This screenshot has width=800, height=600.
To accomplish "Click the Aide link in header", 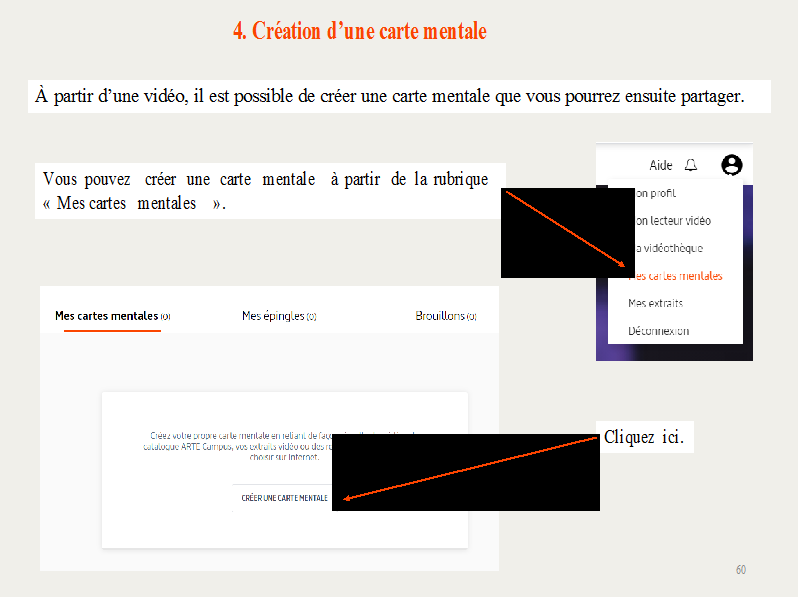I will (x=661, y=166).
